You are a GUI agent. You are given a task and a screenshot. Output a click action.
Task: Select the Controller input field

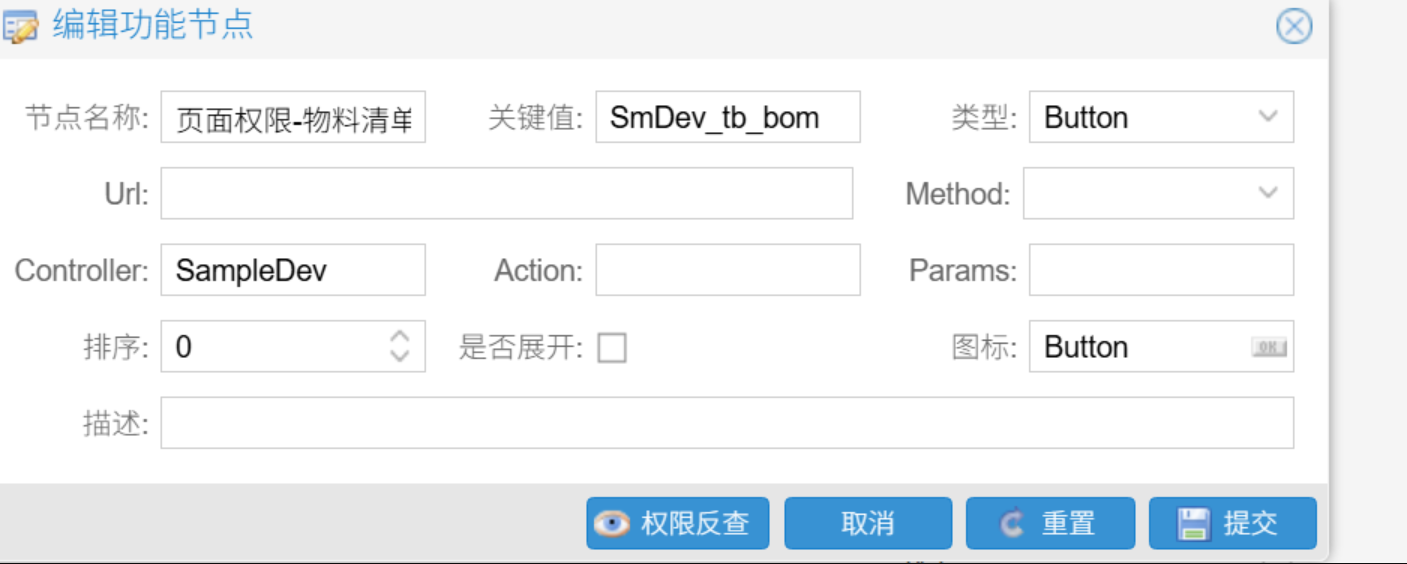point(293,270)
